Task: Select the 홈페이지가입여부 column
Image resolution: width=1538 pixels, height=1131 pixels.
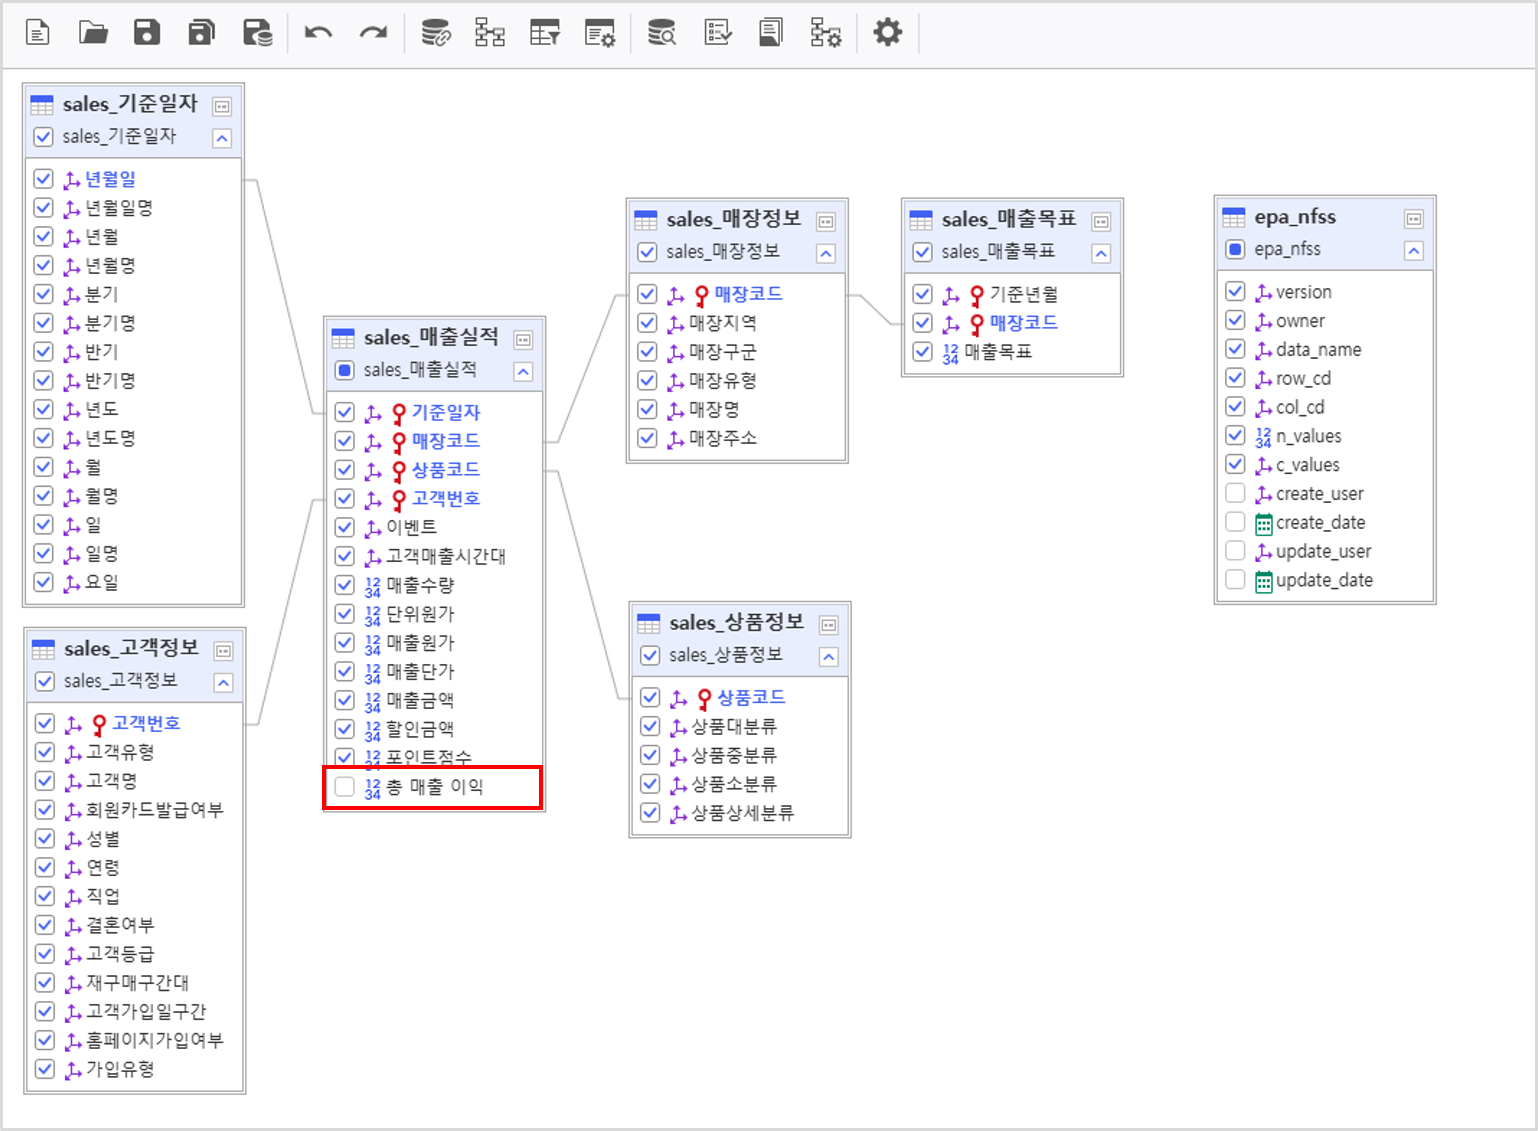Action: [155, 1040]
